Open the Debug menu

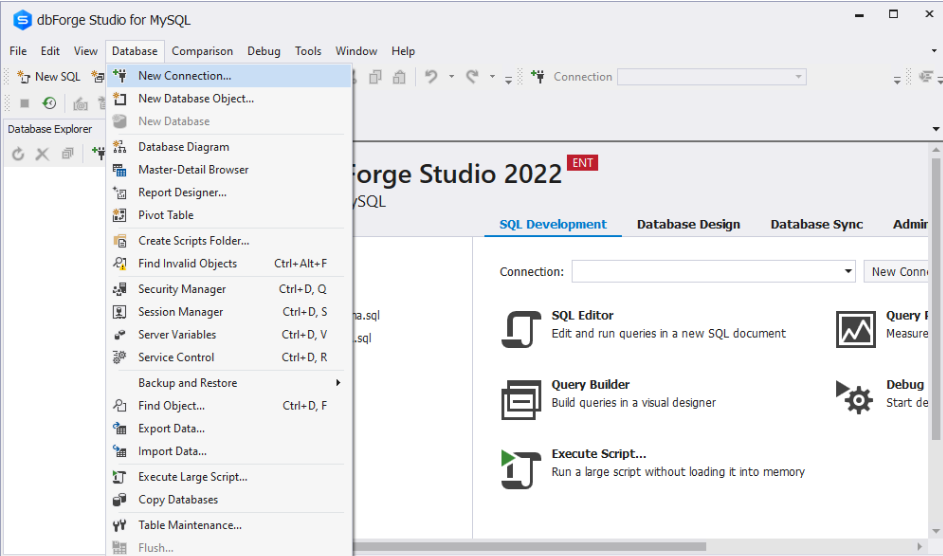[x=263, y=51]
